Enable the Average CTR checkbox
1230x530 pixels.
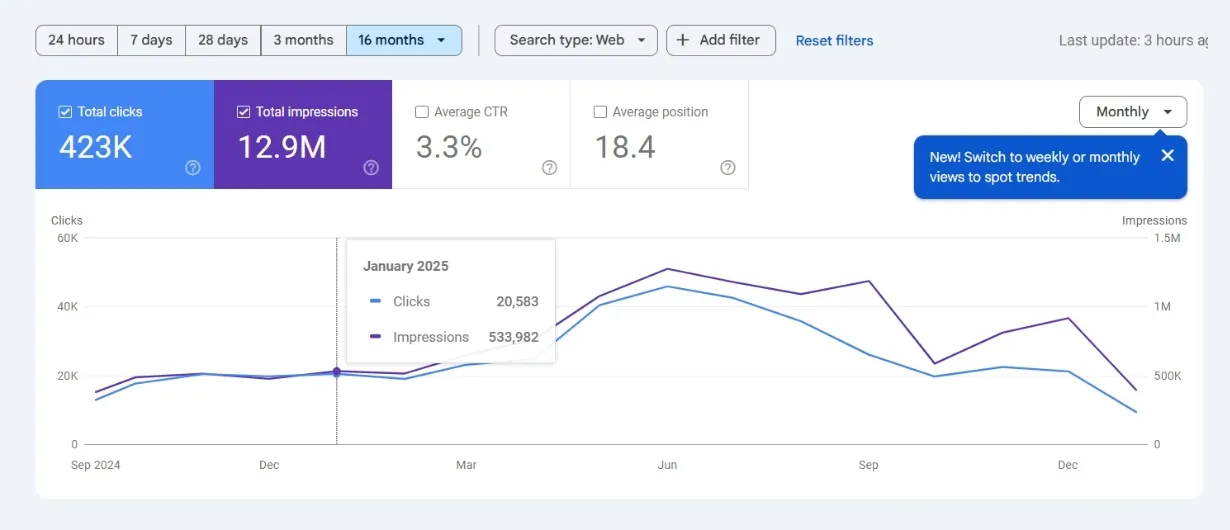tap(421, 112)
